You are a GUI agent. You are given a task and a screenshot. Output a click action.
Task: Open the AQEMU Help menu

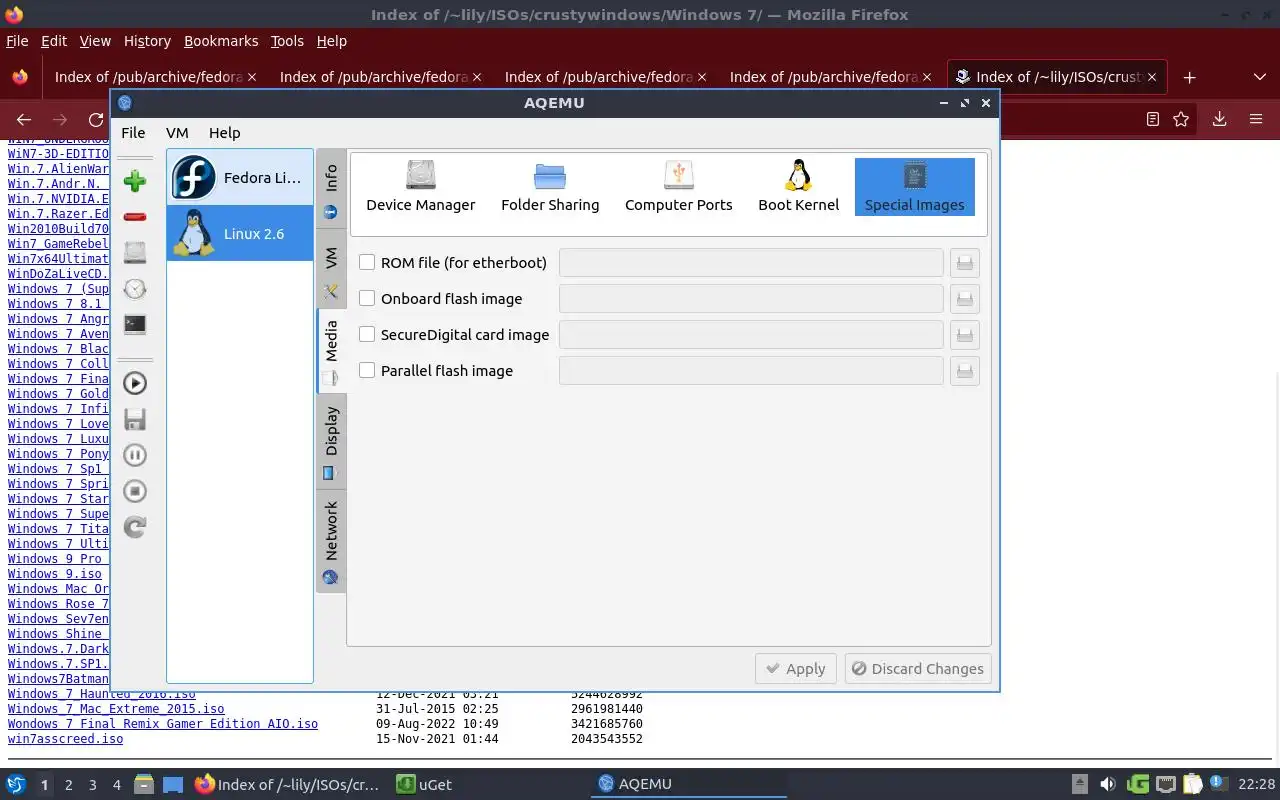point(224,132)
